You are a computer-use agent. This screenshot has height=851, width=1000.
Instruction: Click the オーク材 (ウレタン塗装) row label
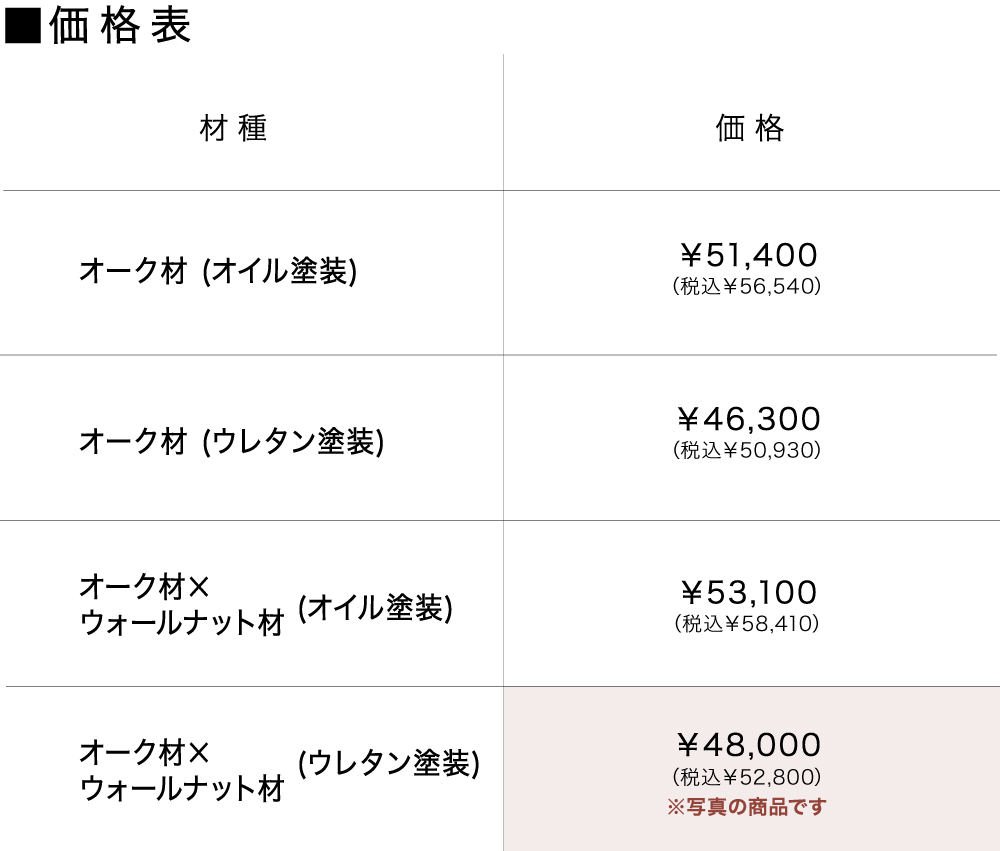point(231,441)
